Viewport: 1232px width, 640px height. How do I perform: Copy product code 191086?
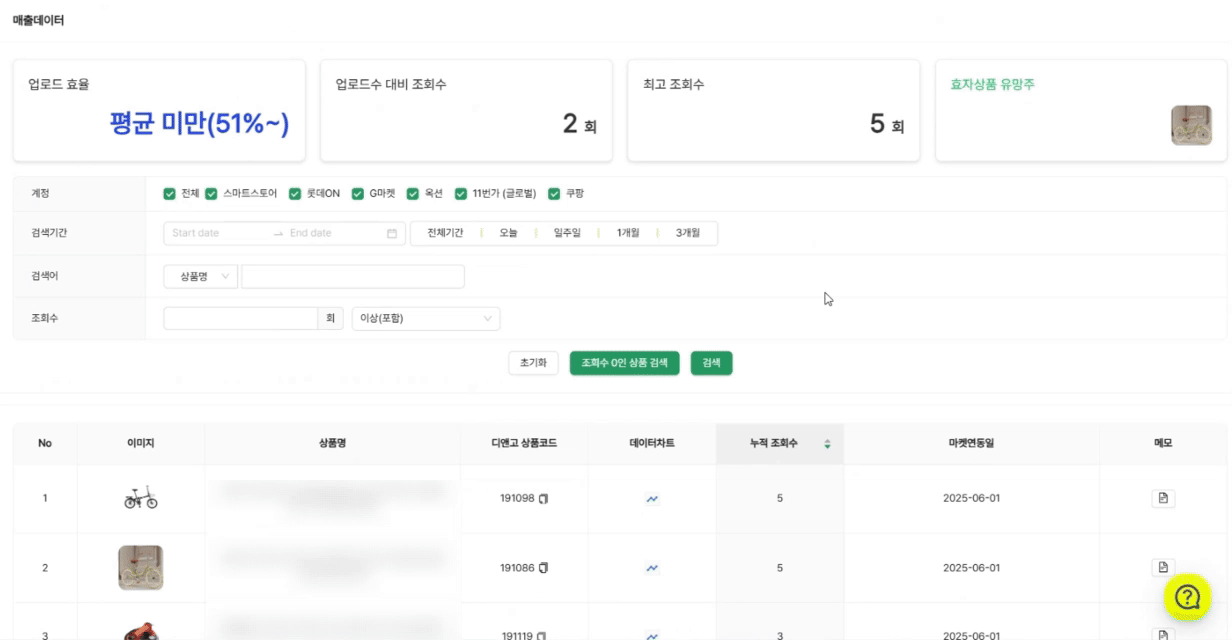coord(544,568)
